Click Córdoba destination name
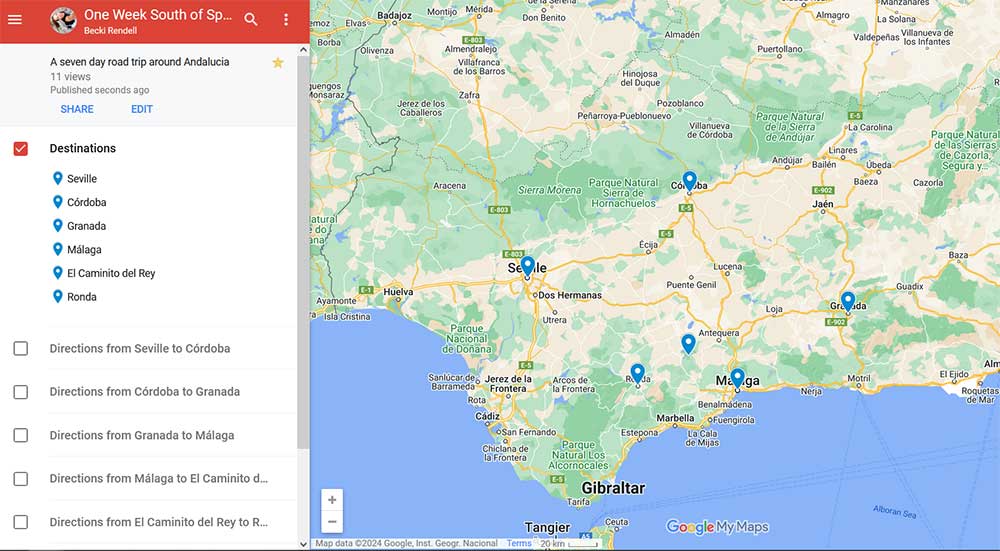The height and width of the screenshot is (551, 1000). (x=87, y=202)
